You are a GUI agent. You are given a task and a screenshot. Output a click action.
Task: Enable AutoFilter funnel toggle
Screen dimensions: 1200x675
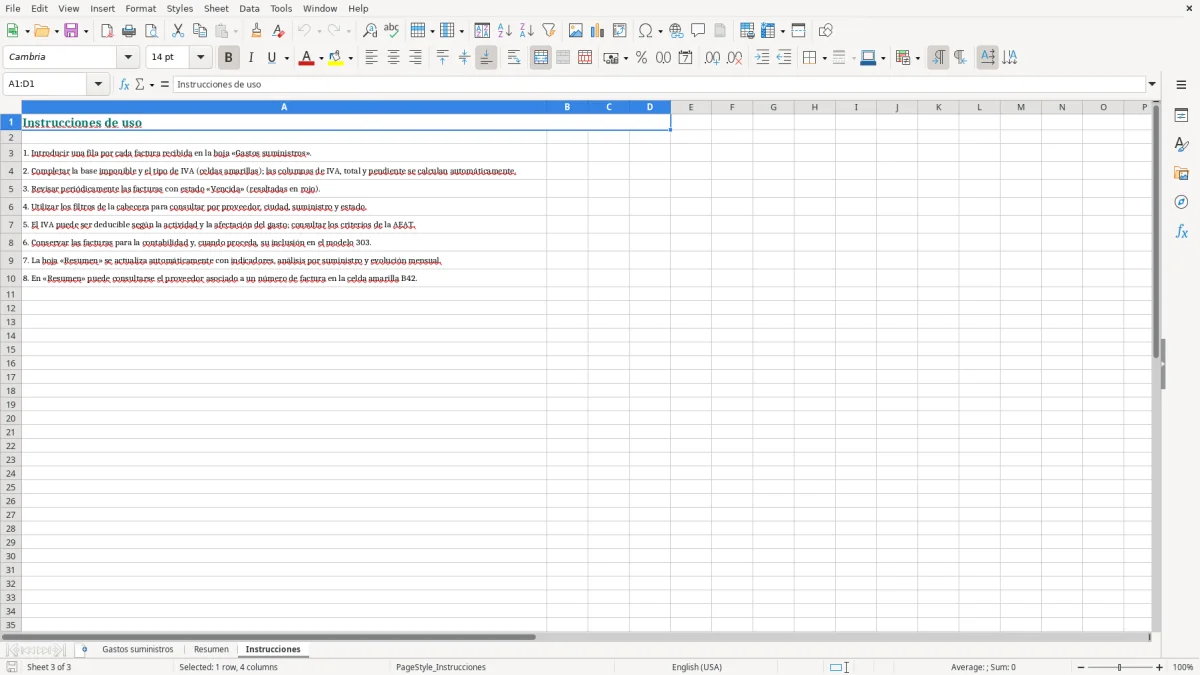point(548,31)
